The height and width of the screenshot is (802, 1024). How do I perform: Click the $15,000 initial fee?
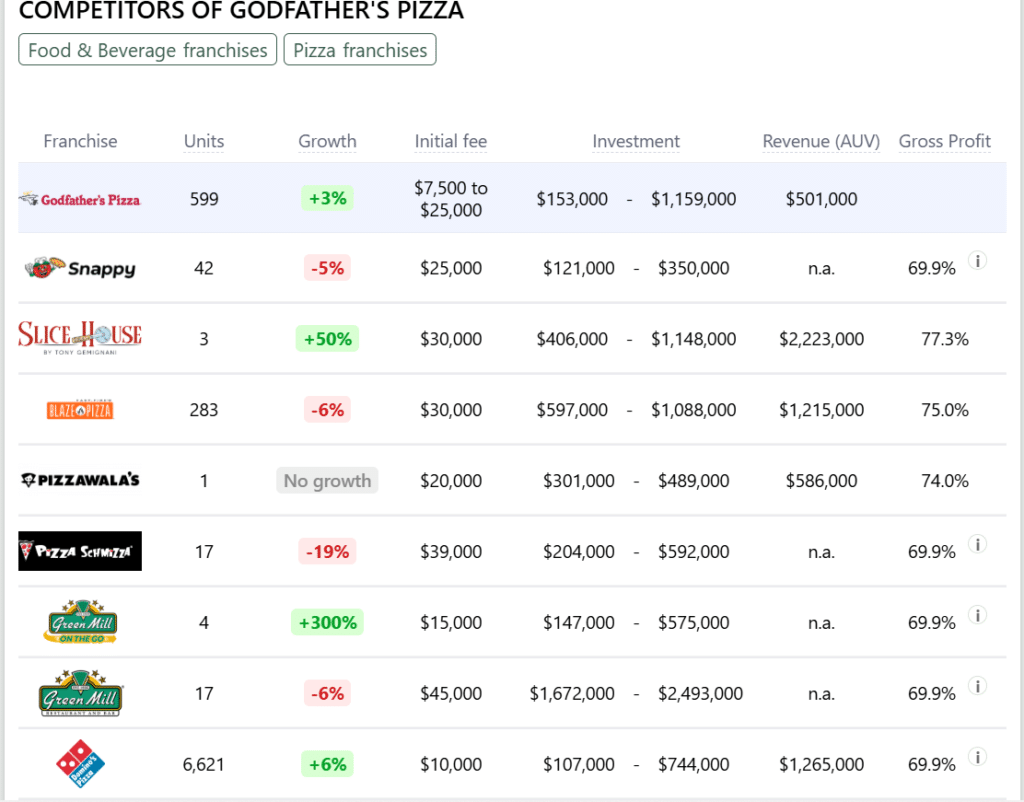pyautogui.click(x=451, y=622)
